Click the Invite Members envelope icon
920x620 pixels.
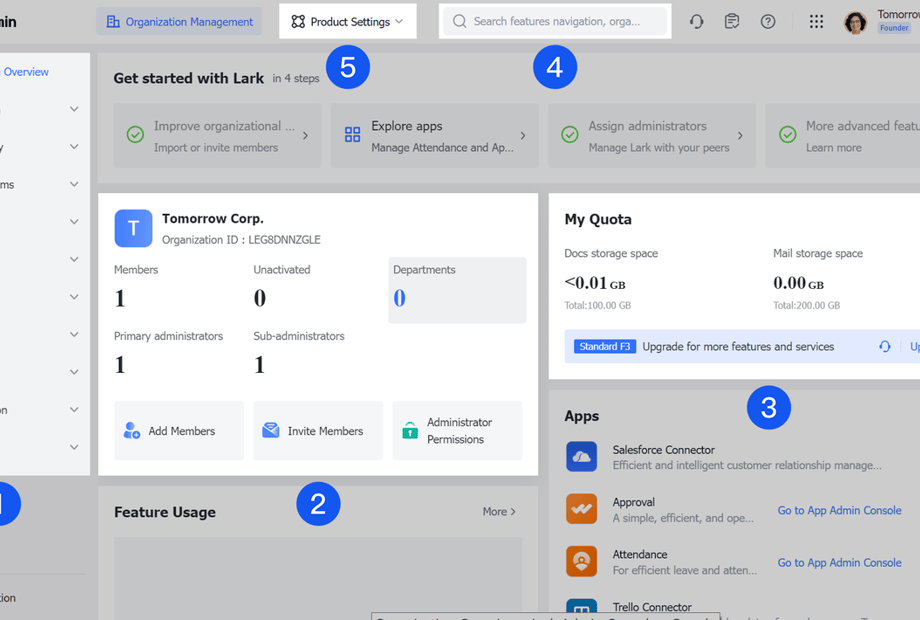point(270,431)
